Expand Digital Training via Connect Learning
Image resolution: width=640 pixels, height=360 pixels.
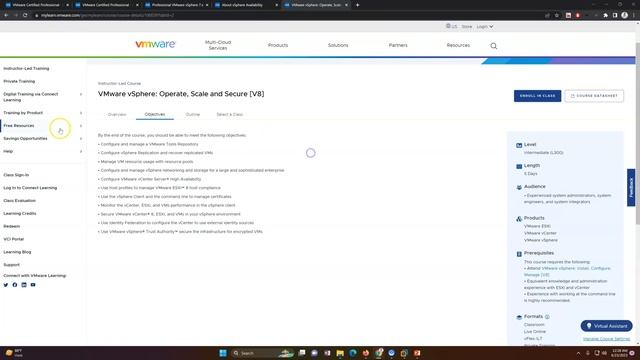click(x=81, y=94)
